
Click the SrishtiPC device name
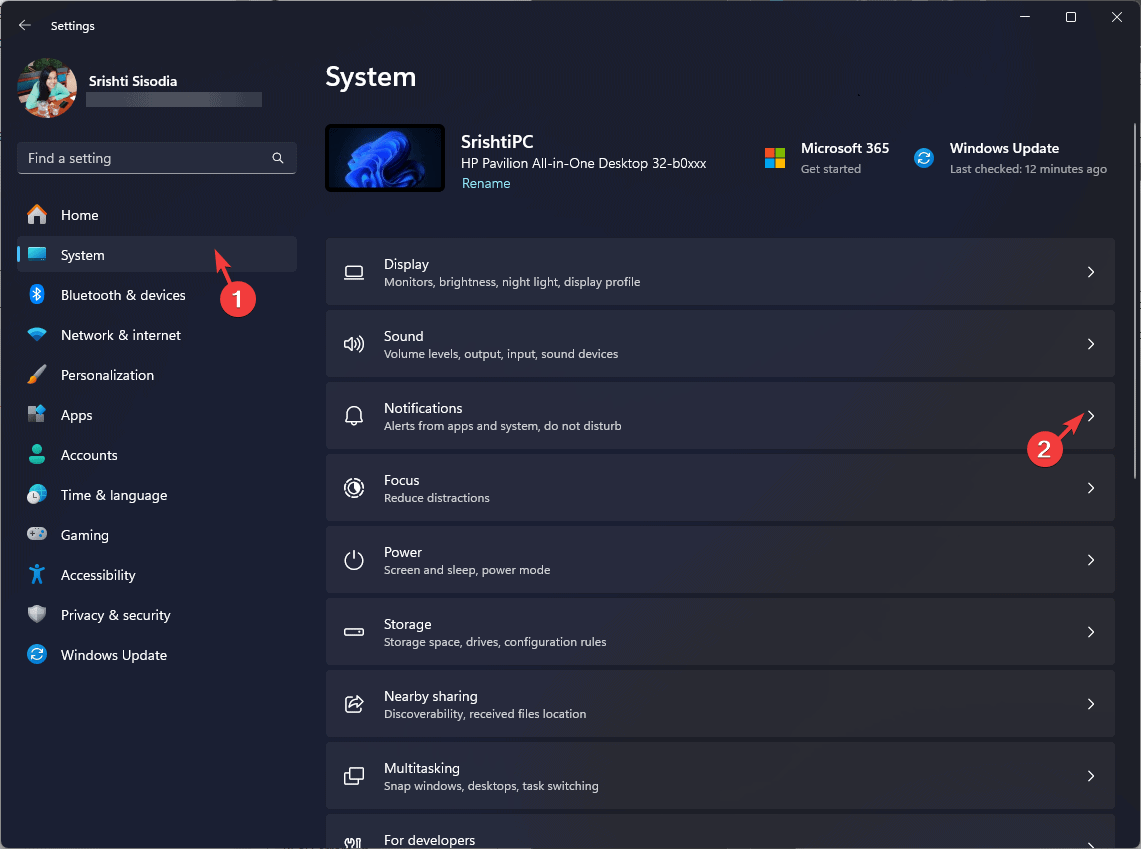click(497, 141)
